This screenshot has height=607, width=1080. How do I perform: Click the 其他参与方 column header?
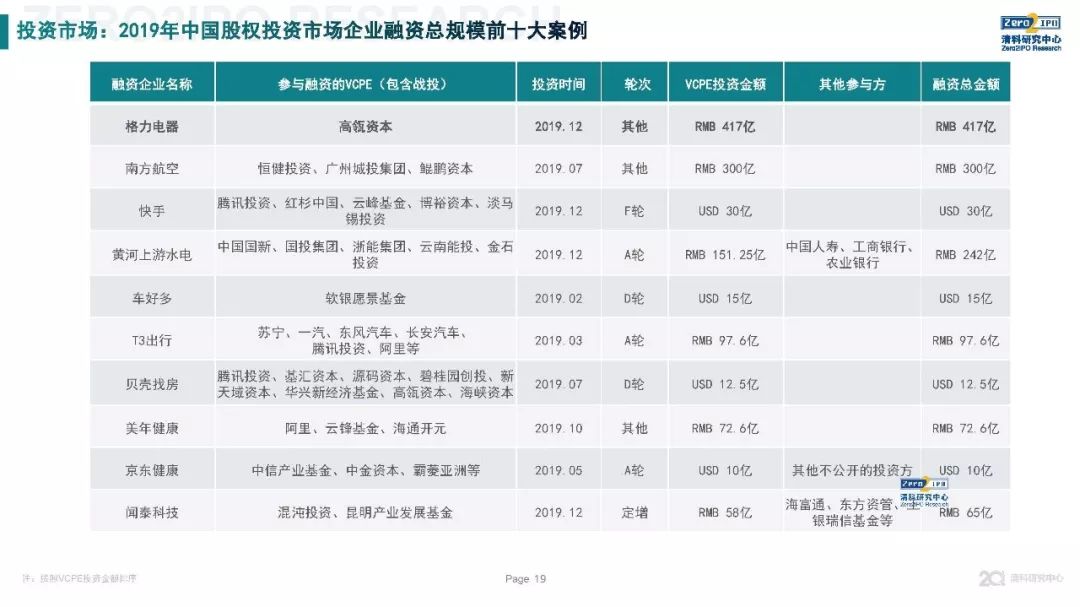pyautogui.click(x=852, y=83)
